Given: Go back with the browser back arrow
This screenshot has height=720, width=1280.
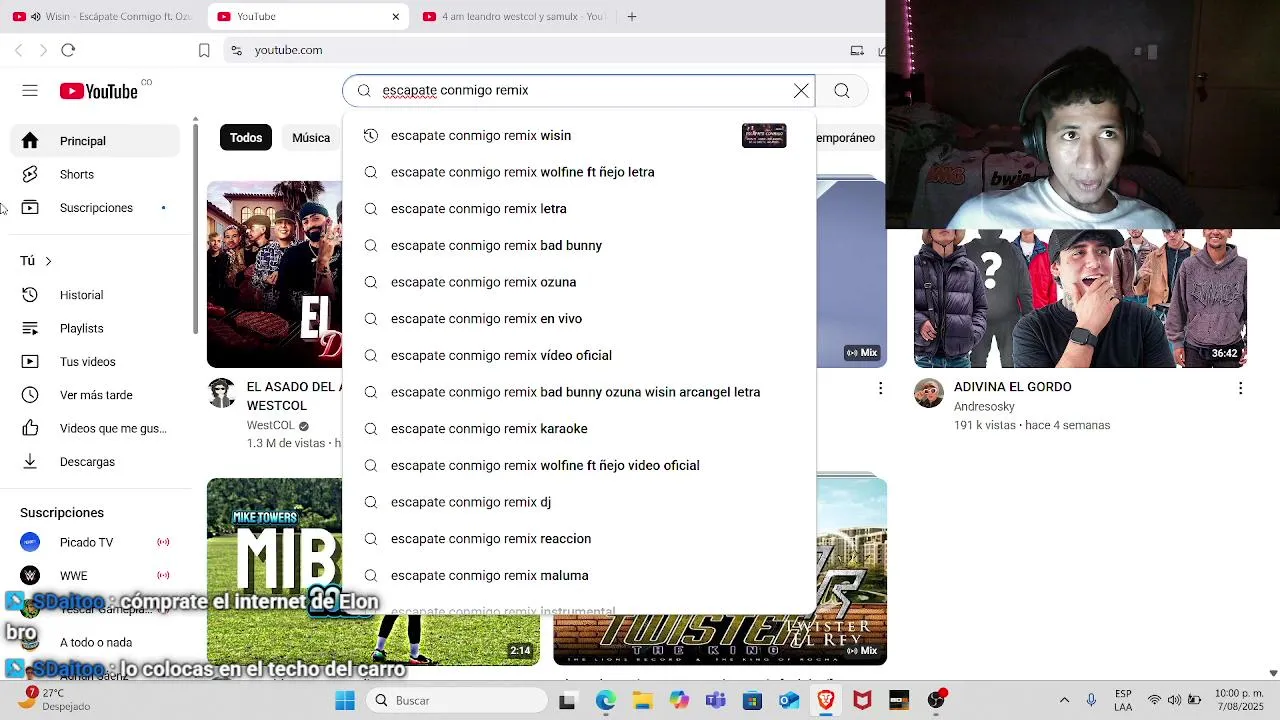Looking at the screenshot, I should pyautogui.click(x=18, y=50).
